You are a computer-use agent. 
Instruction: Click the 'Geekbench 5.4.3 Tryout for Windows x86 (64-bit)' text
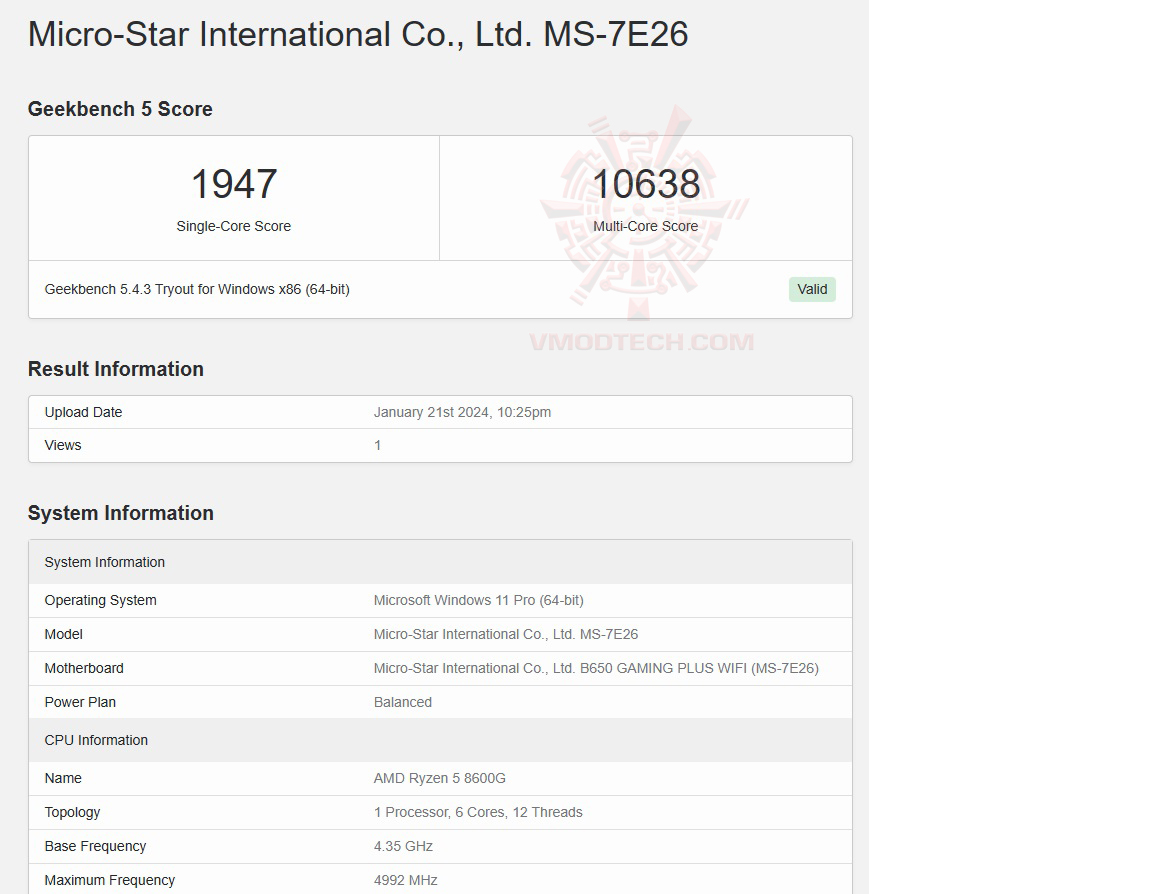tap(197, 289)
